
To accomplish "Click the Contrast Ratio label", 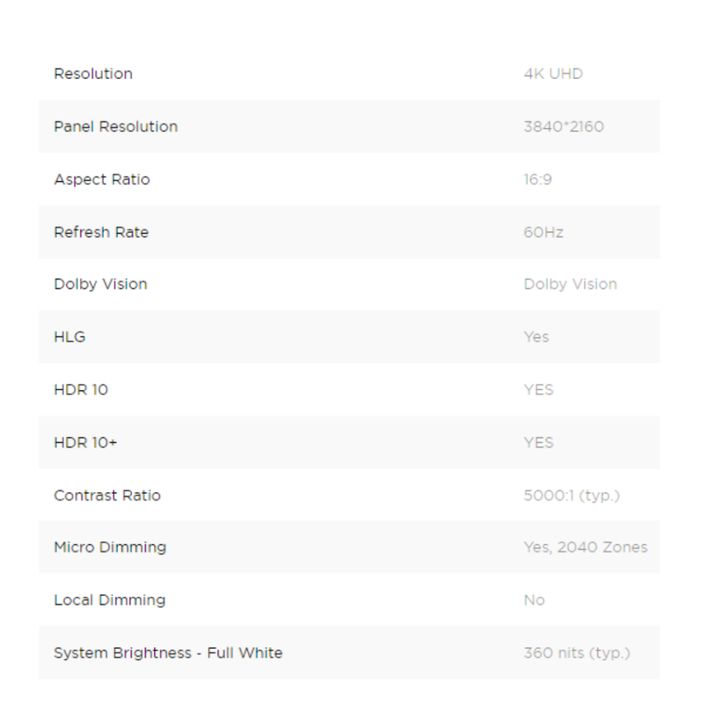I will [107, 495].
